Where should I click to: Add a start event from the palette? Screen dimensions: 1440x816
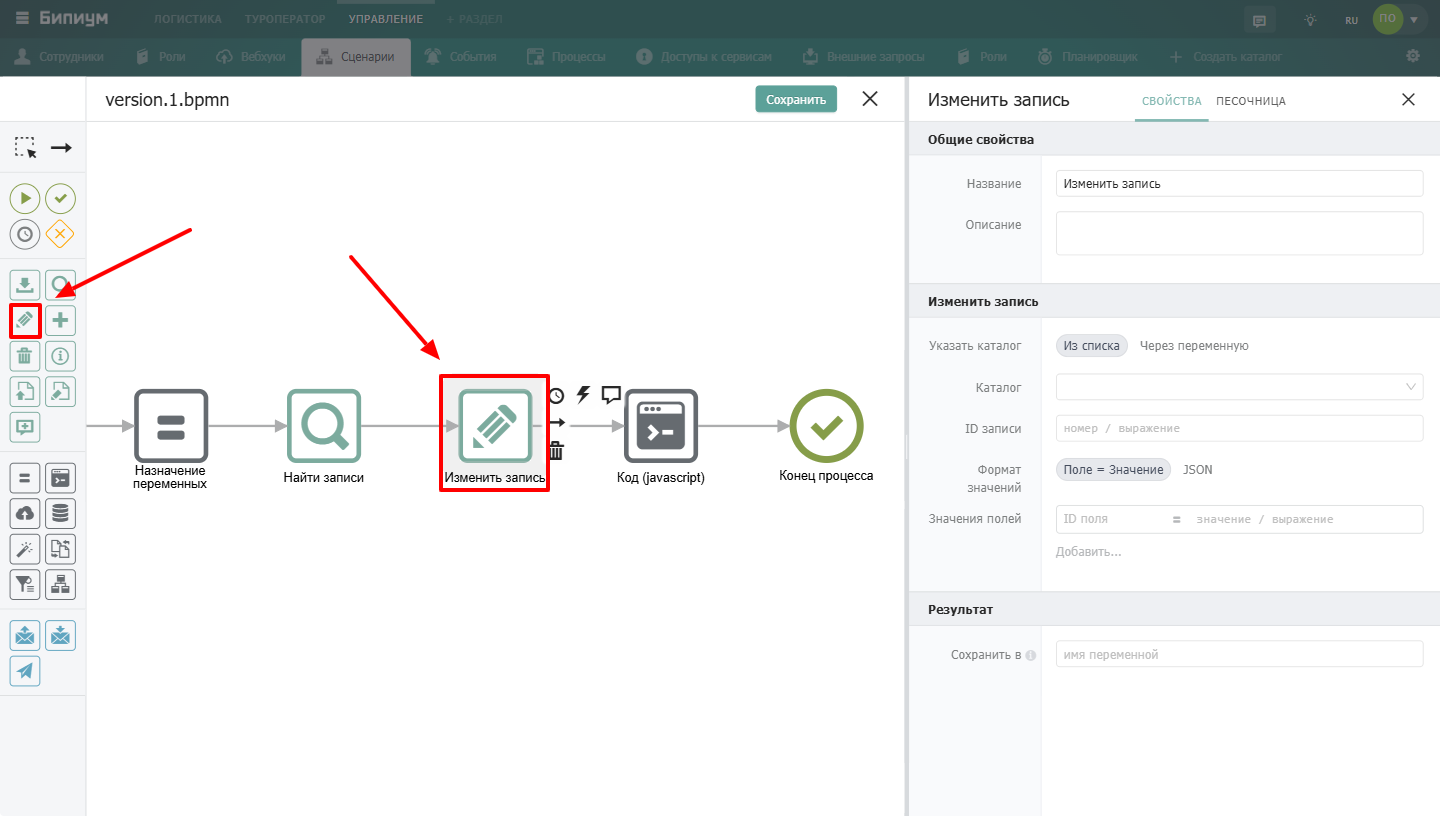click(x=25, y=199)
